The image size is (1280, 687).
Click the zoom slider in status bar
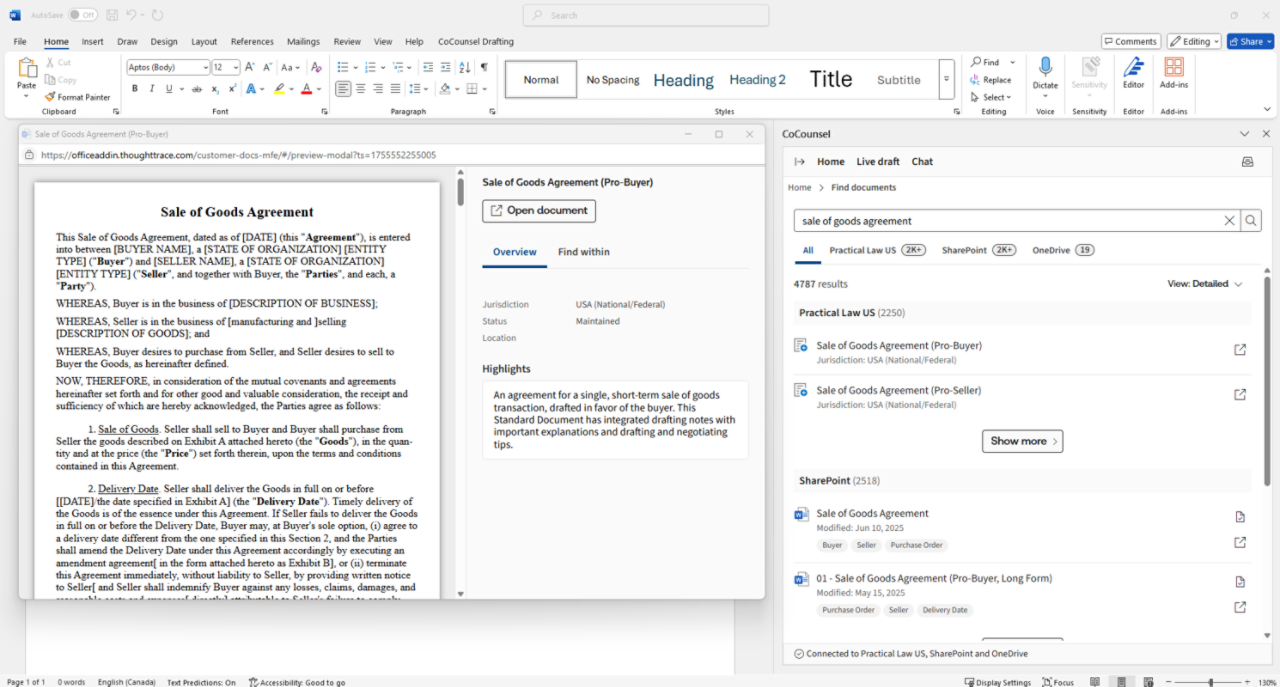(1210, 682)
